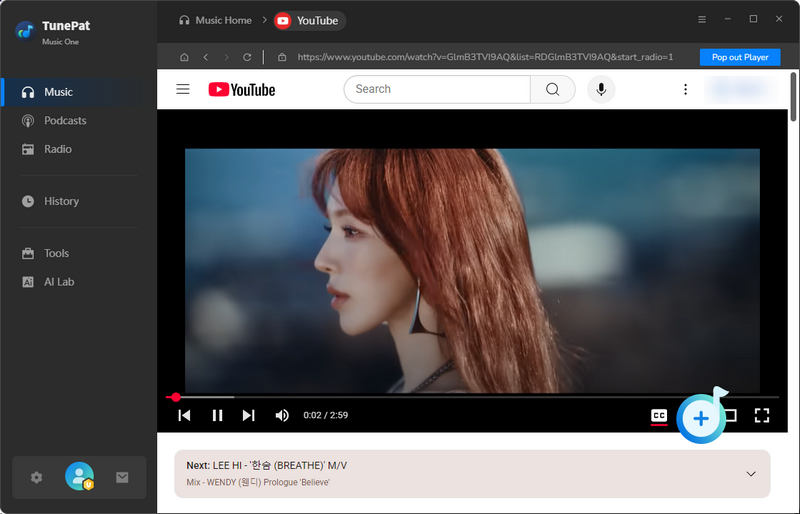Pause the video playback
This screenshot has width=800, height=514.
click(217, 415)
